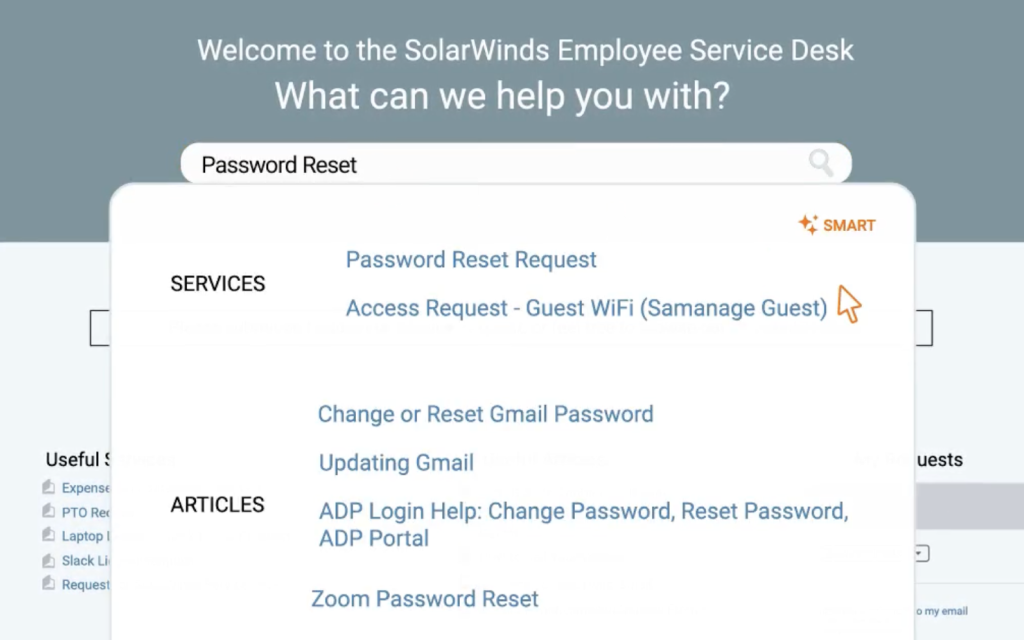This screenshot has width=1024, height=640.
Task: Open the Updating Gmail article
Action: [x=396, y=463]
